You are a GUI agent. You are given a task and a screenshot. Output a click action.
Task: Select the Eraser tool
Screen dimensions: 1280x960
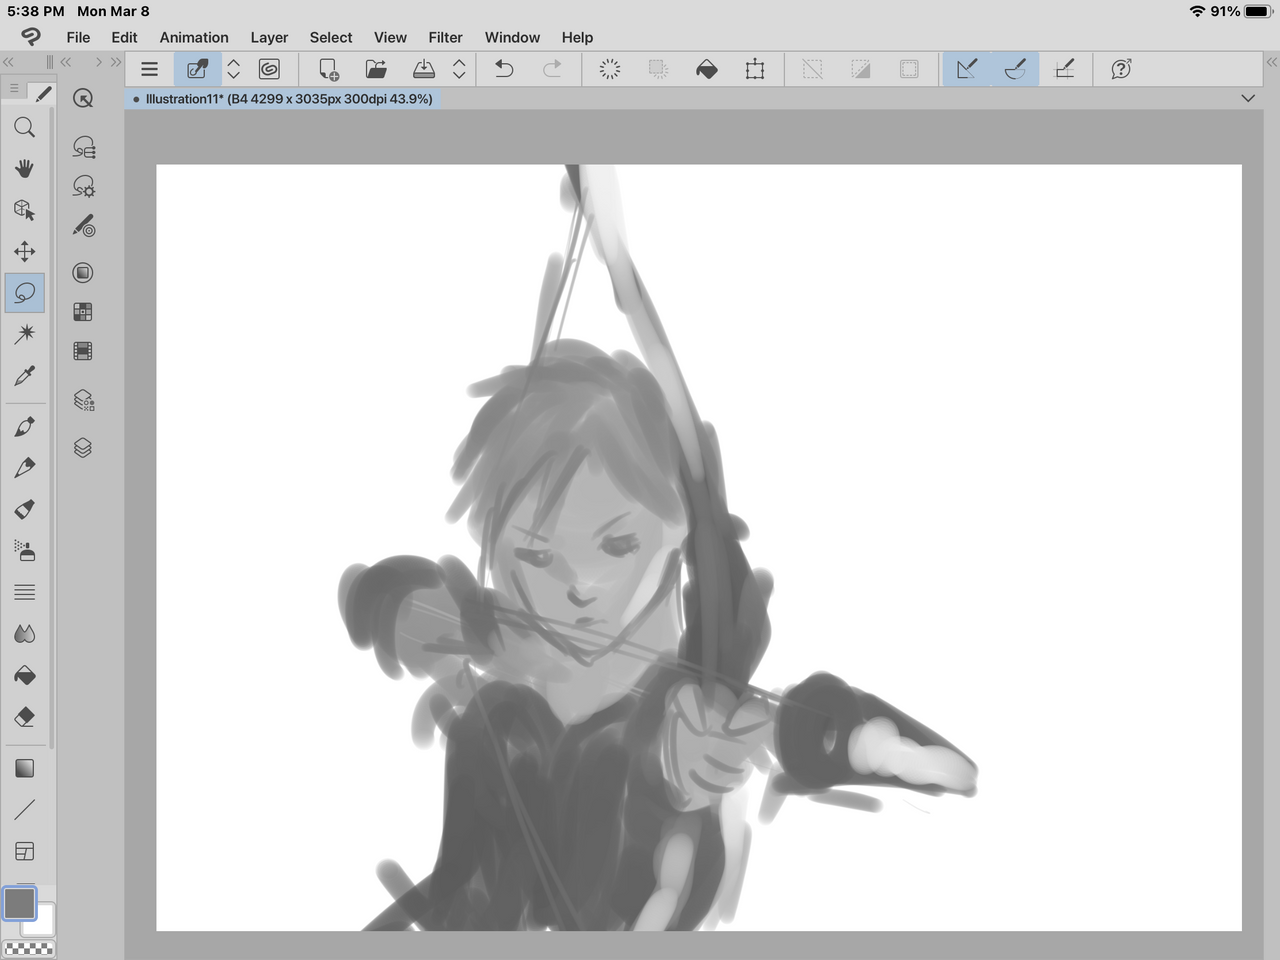click(25, 717)
